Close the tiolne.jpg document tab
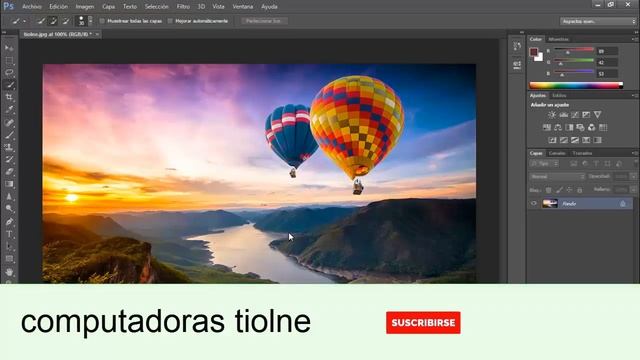 [97, 34]
